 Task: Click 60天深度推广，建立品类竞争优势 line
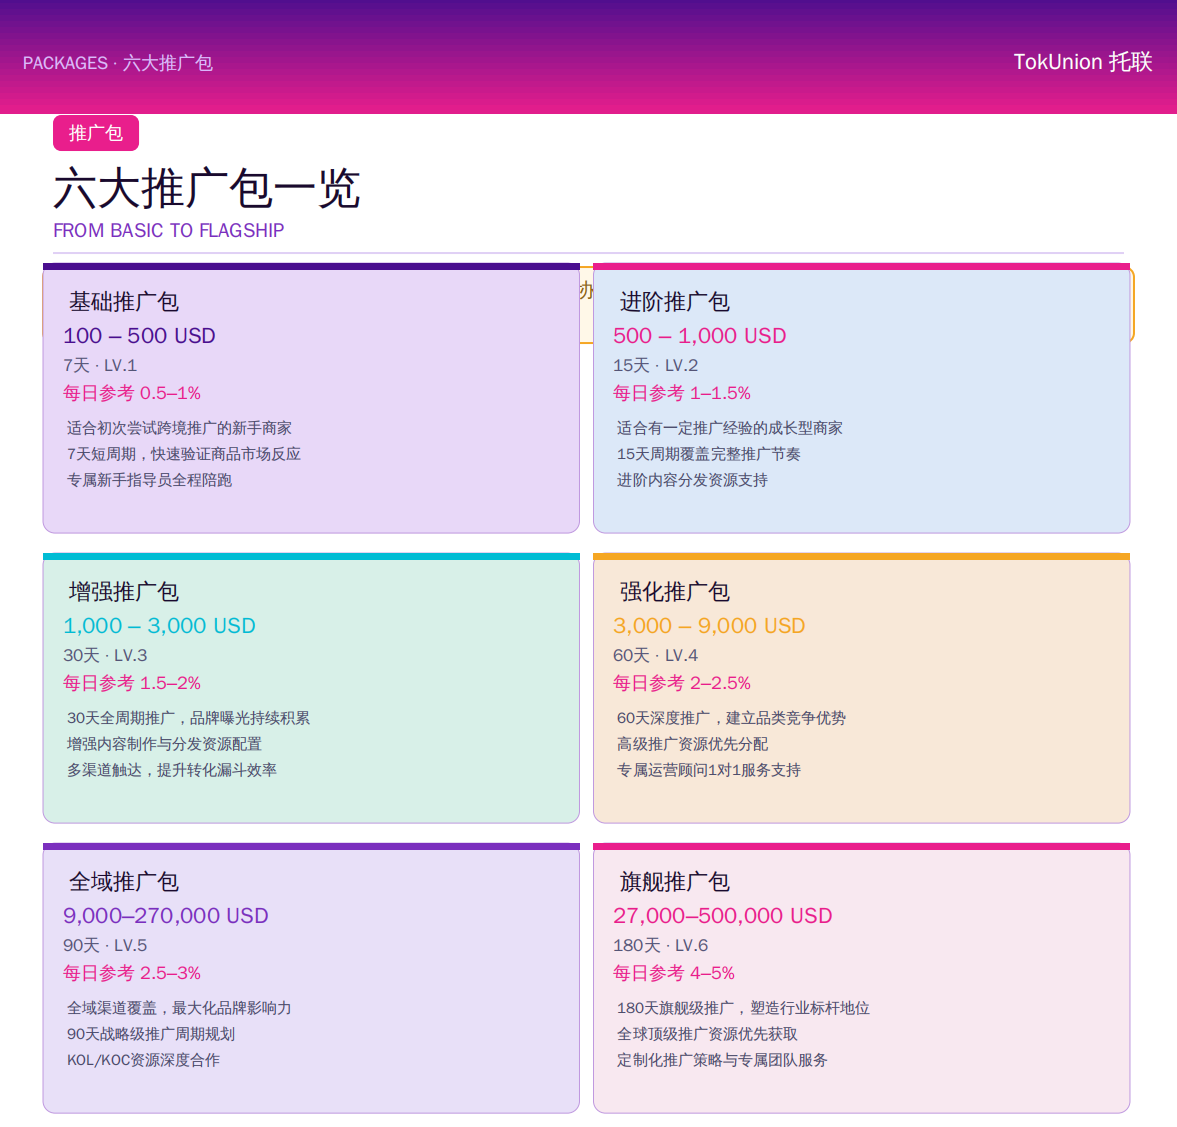731,718
